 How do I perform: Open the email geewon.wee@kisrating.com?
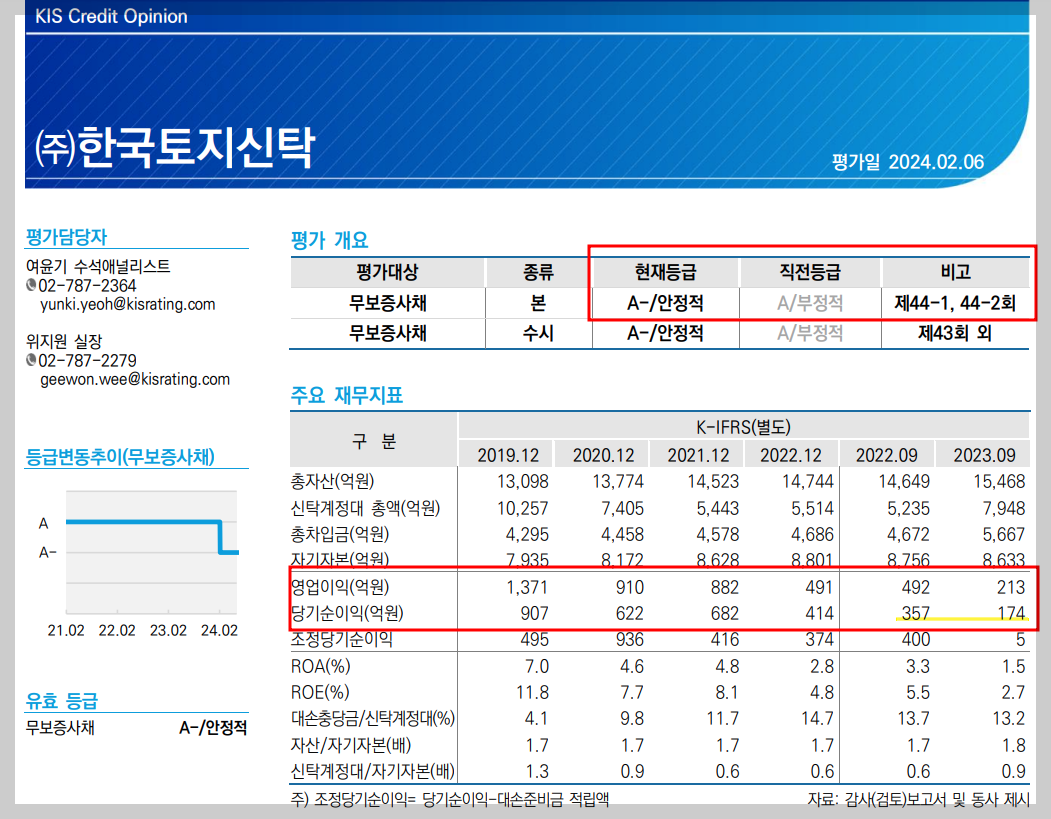[x=135, y=379]
